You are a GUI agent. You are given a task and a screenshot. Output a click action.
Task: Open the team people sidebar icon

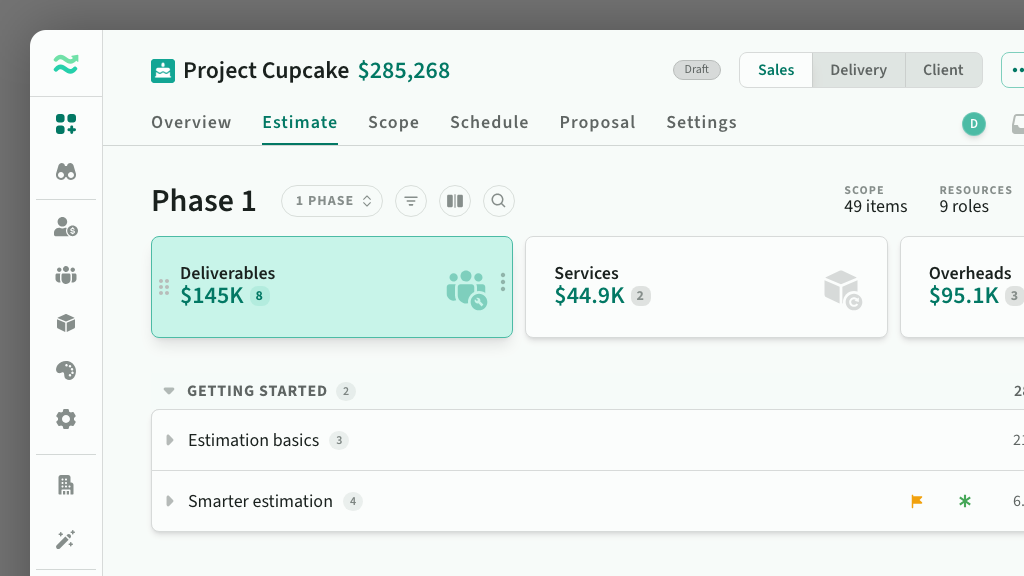point(66,275)
